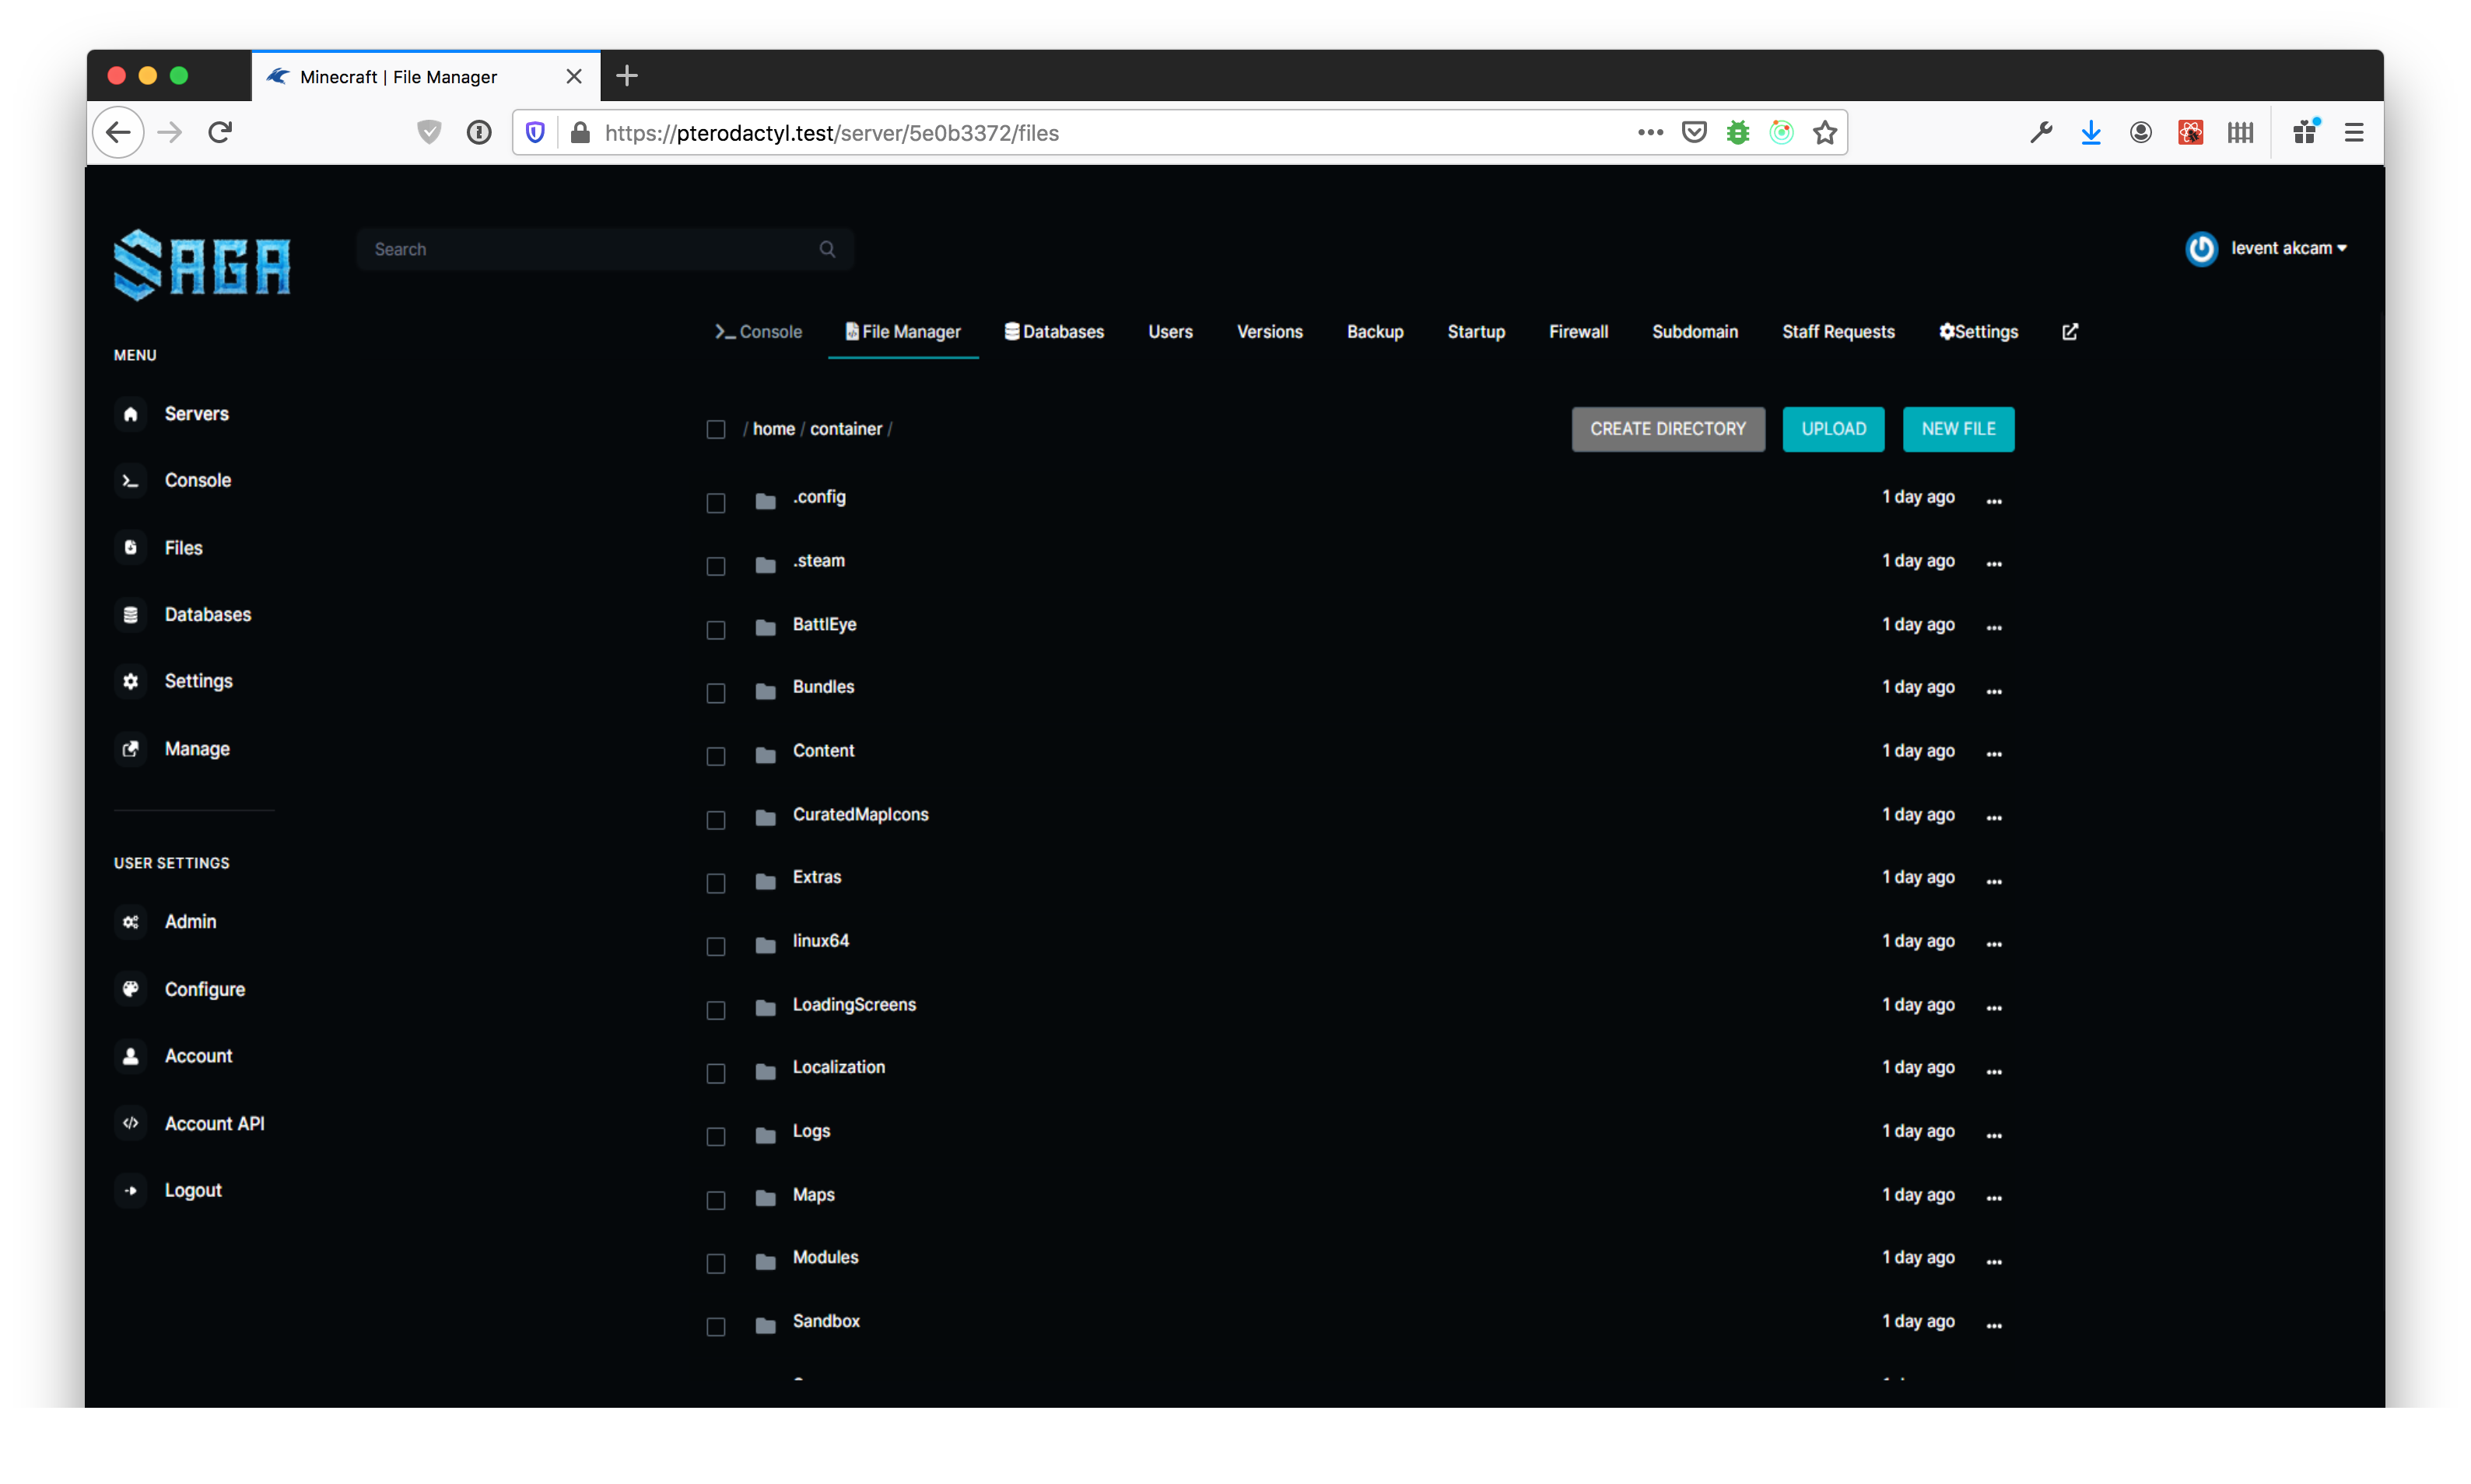
Task: Open the three-dot menu for Maps
Action: point(1993,1197)
